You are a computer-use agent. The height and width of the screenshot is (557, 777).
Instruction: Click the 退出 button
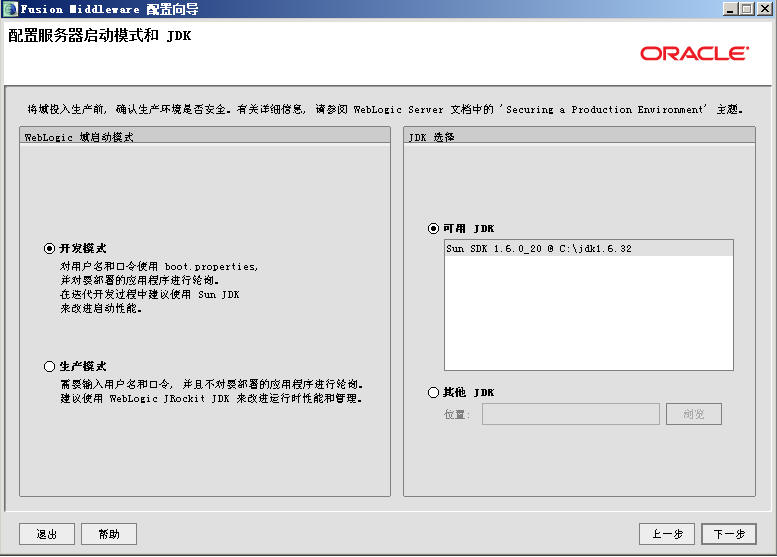(47, 534)
